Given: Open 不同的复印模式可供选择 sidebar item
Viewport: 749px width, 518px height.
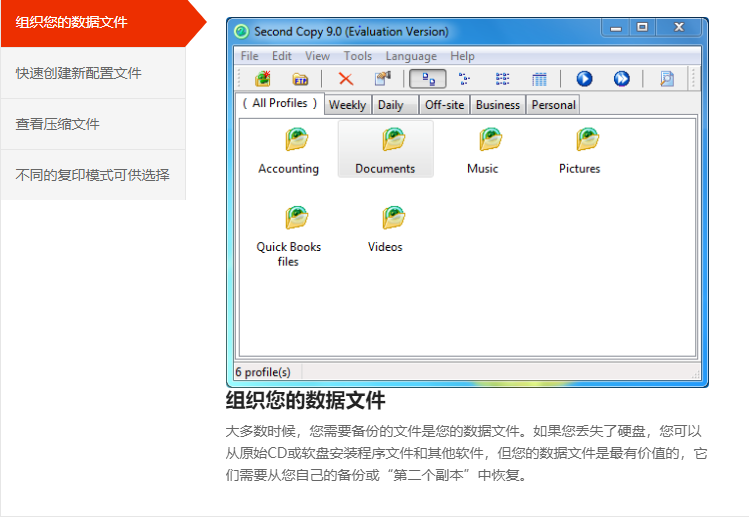Looking at the screenshot, I should (x=93, y=175).
